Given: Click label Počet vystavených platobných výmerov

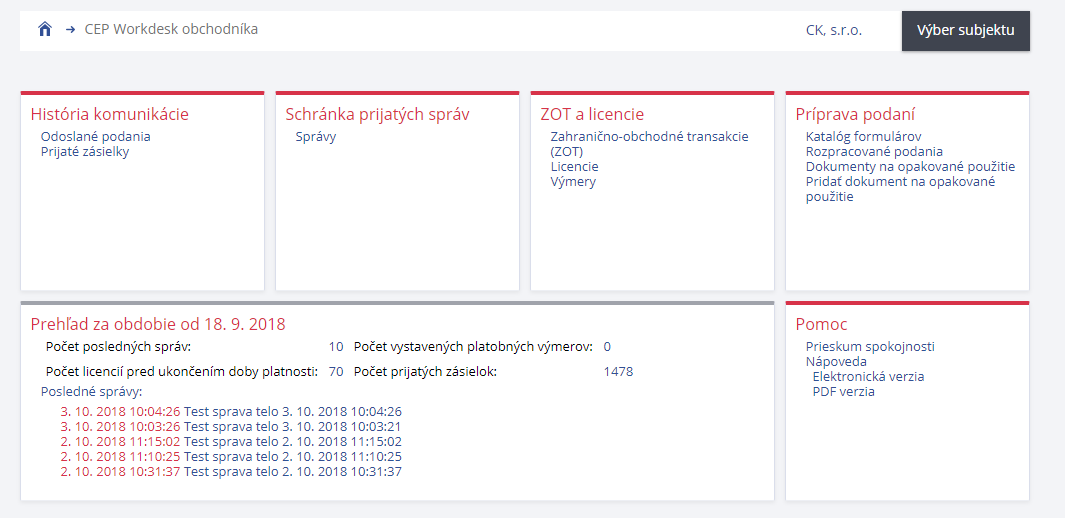Looking at the screenshot, I should [473, 346].
